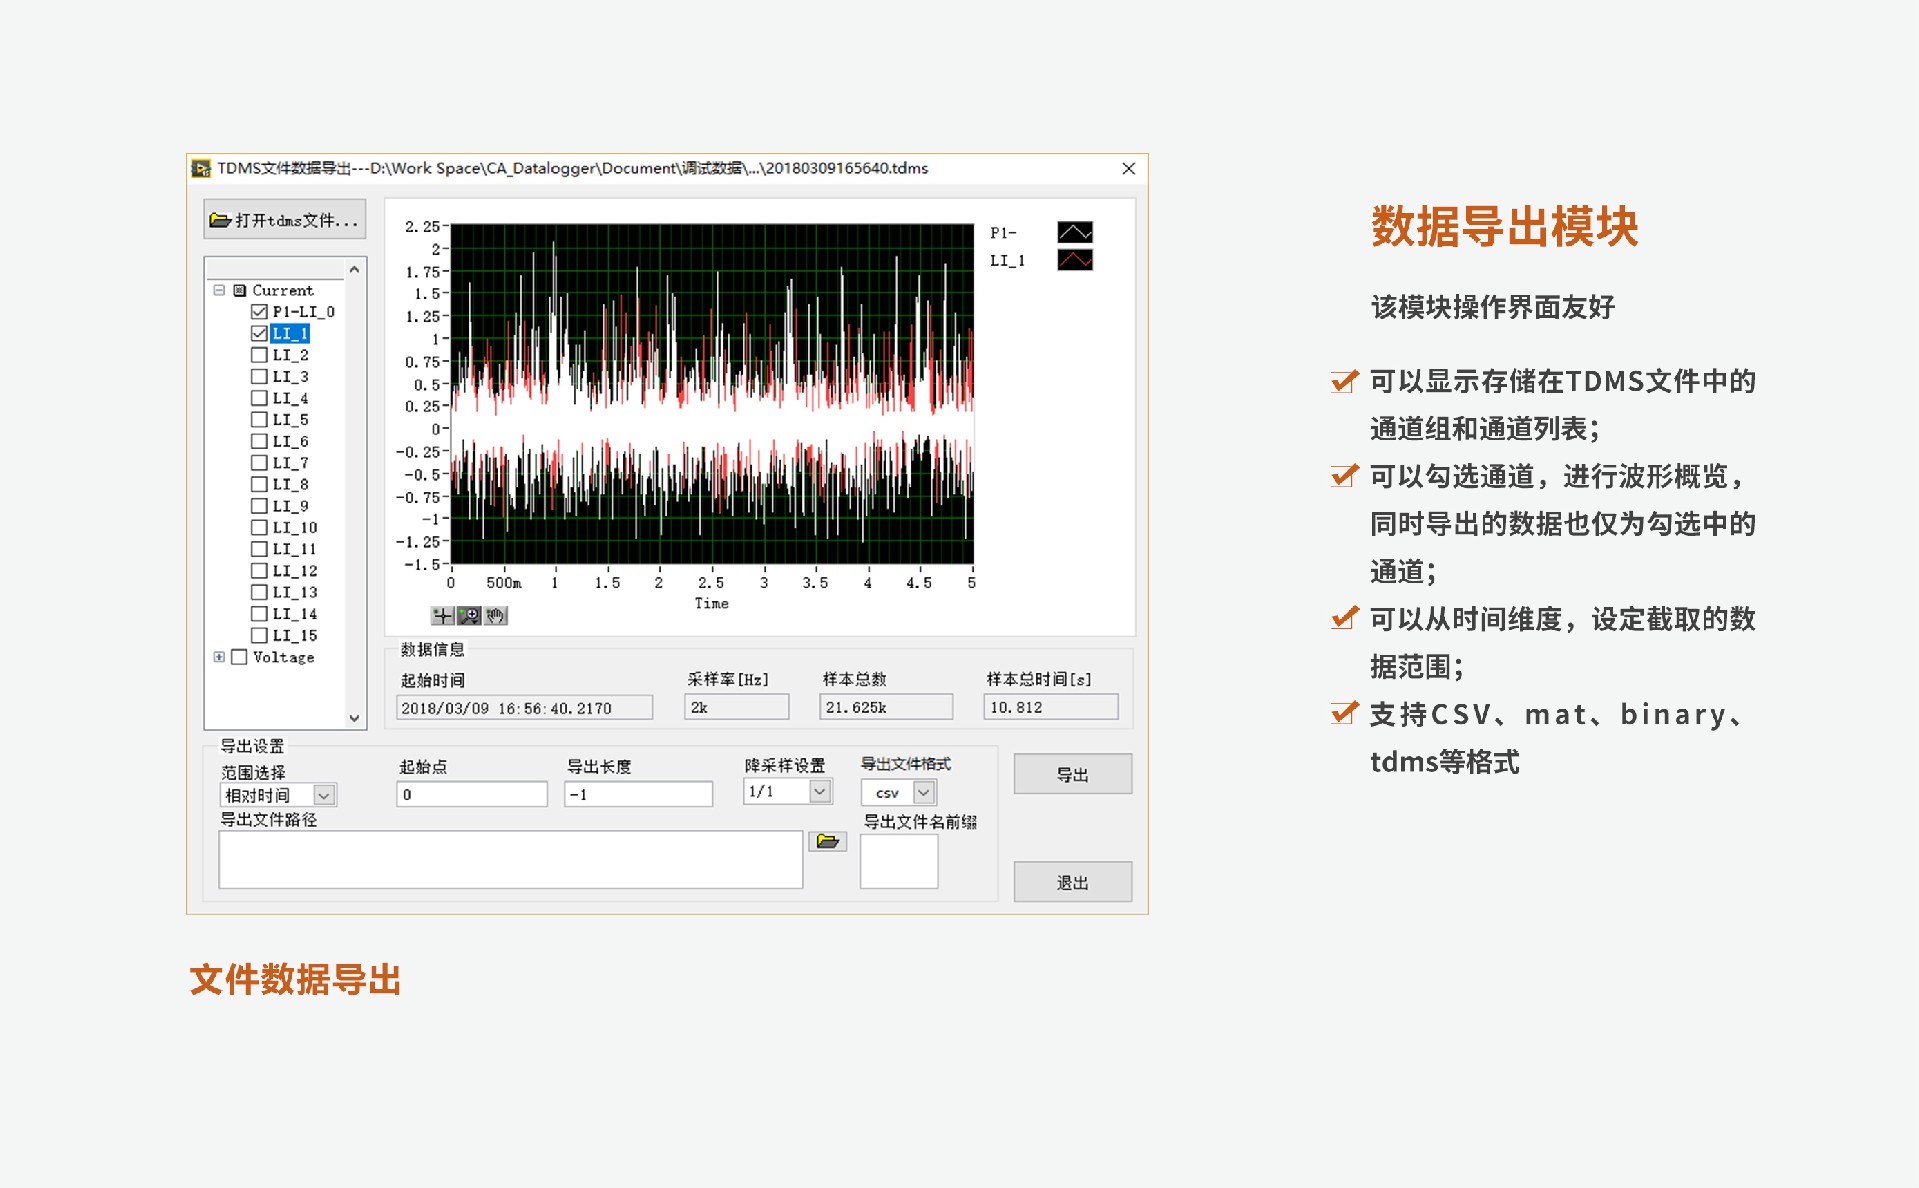This screenshot has width=1919, height=1188.
Task: Open the csv export format dropdown
Action: pos(924,793)
